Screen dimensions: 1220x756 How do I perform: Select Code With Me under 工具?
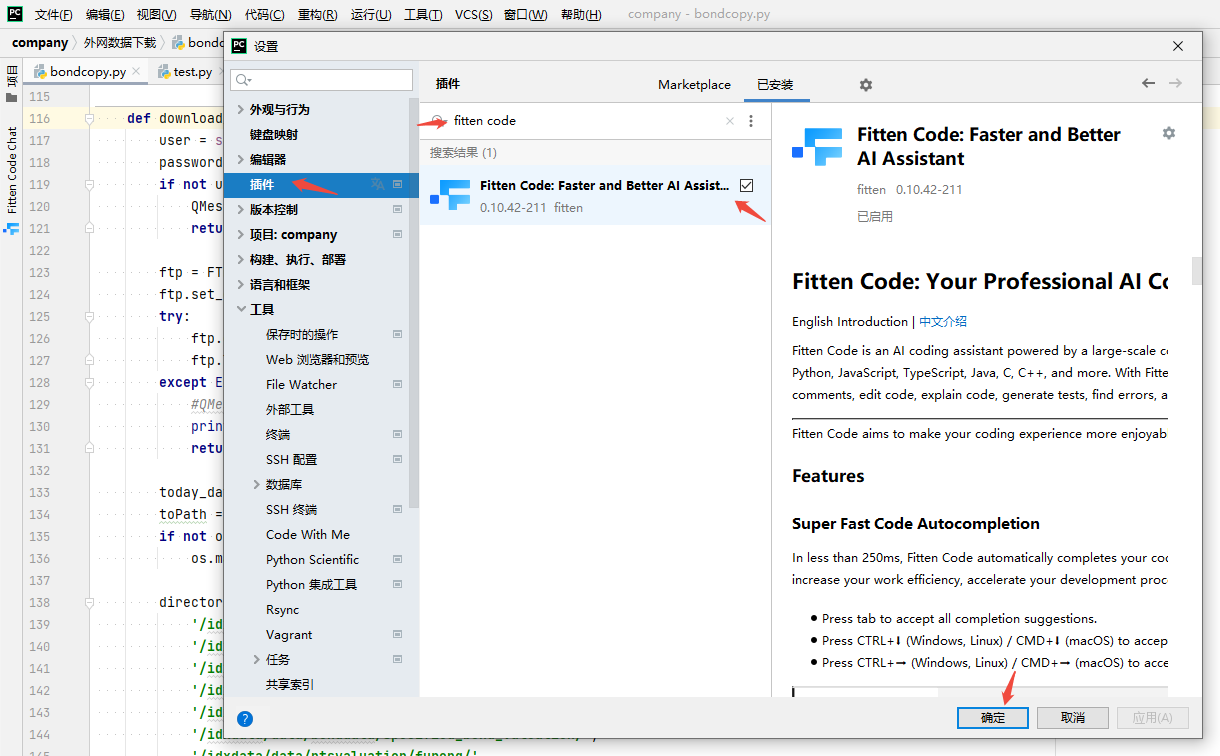tap(307, 534)
